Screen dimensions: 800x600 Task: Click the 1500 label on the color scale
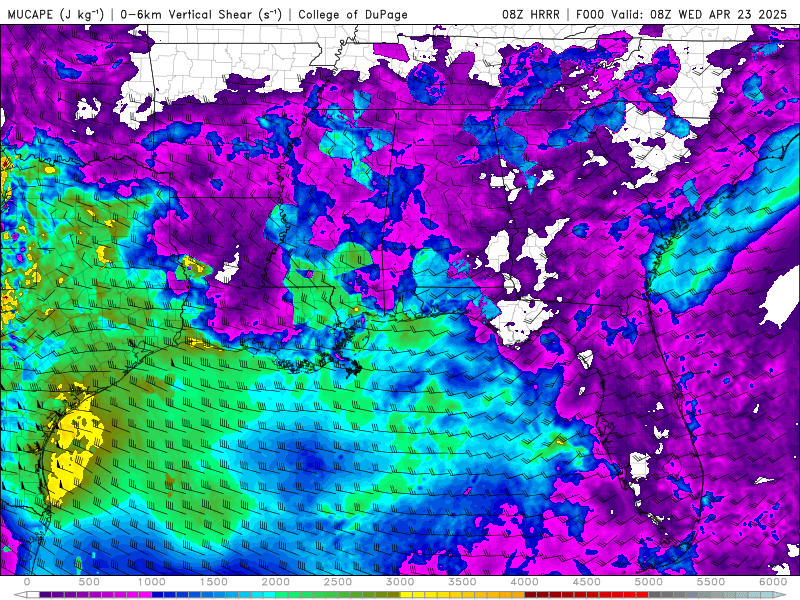(x=214, y=582)
